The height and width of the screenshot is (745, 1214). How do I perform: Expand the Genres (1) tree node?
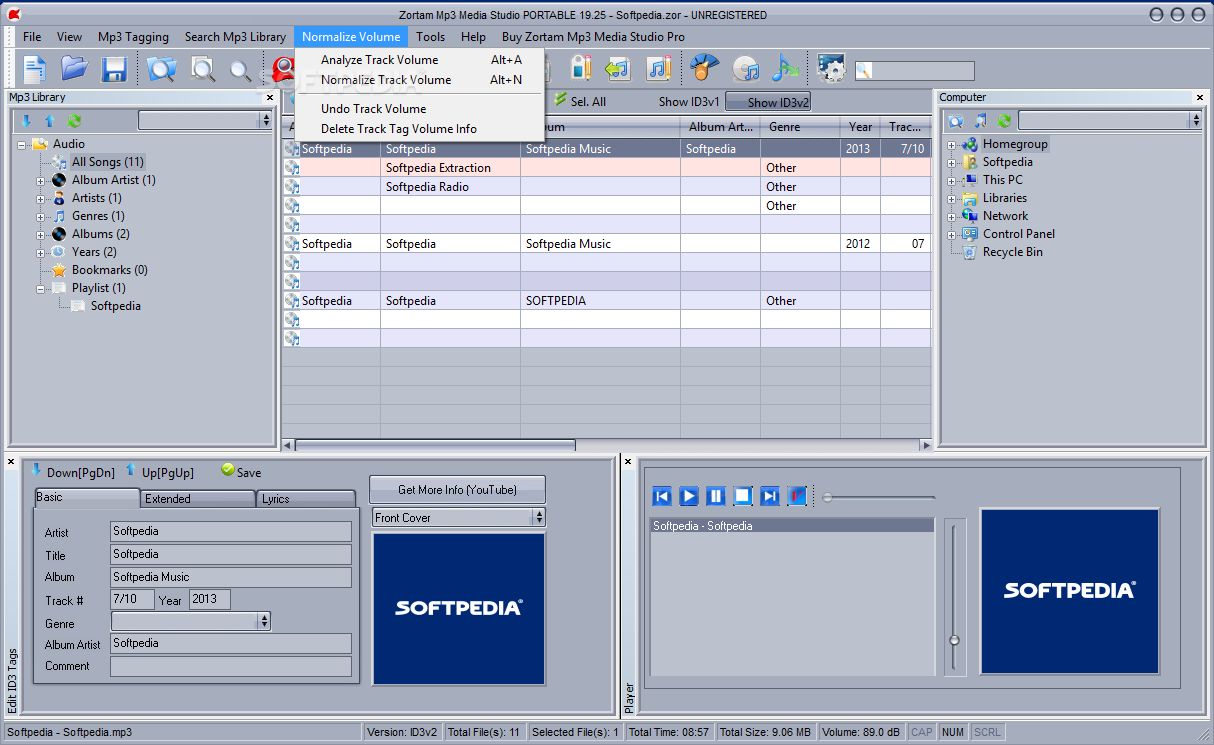tap(41, 216)
